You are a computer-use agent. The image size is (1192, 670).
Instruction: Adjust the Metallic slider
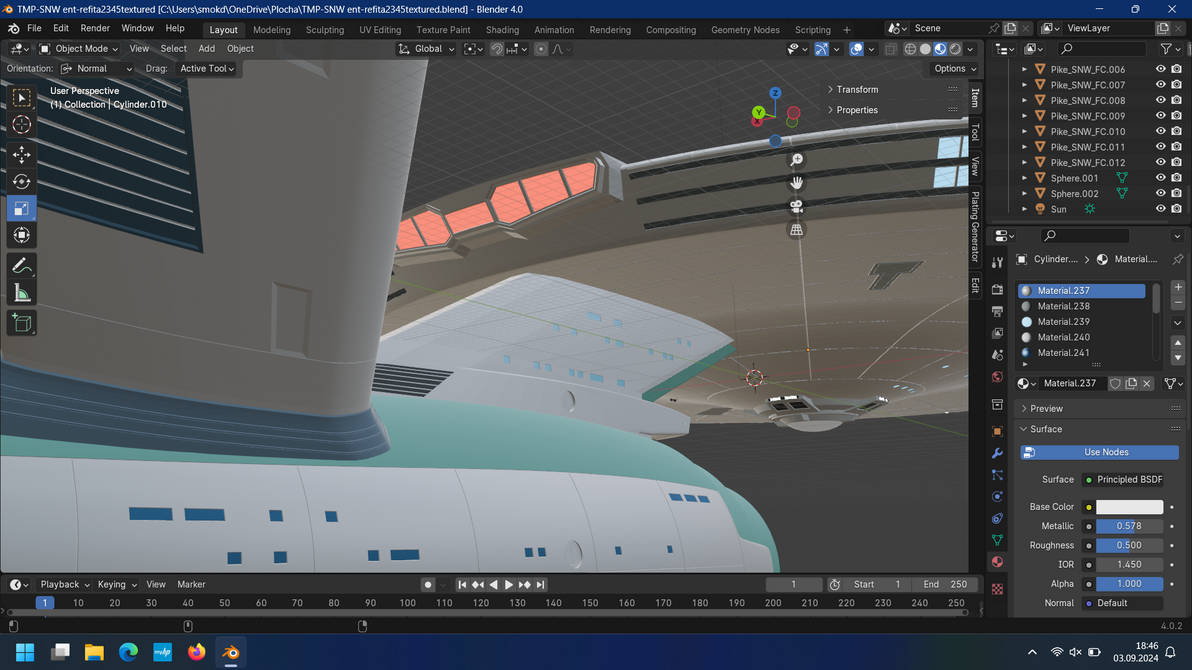[x=1130, y=526]
